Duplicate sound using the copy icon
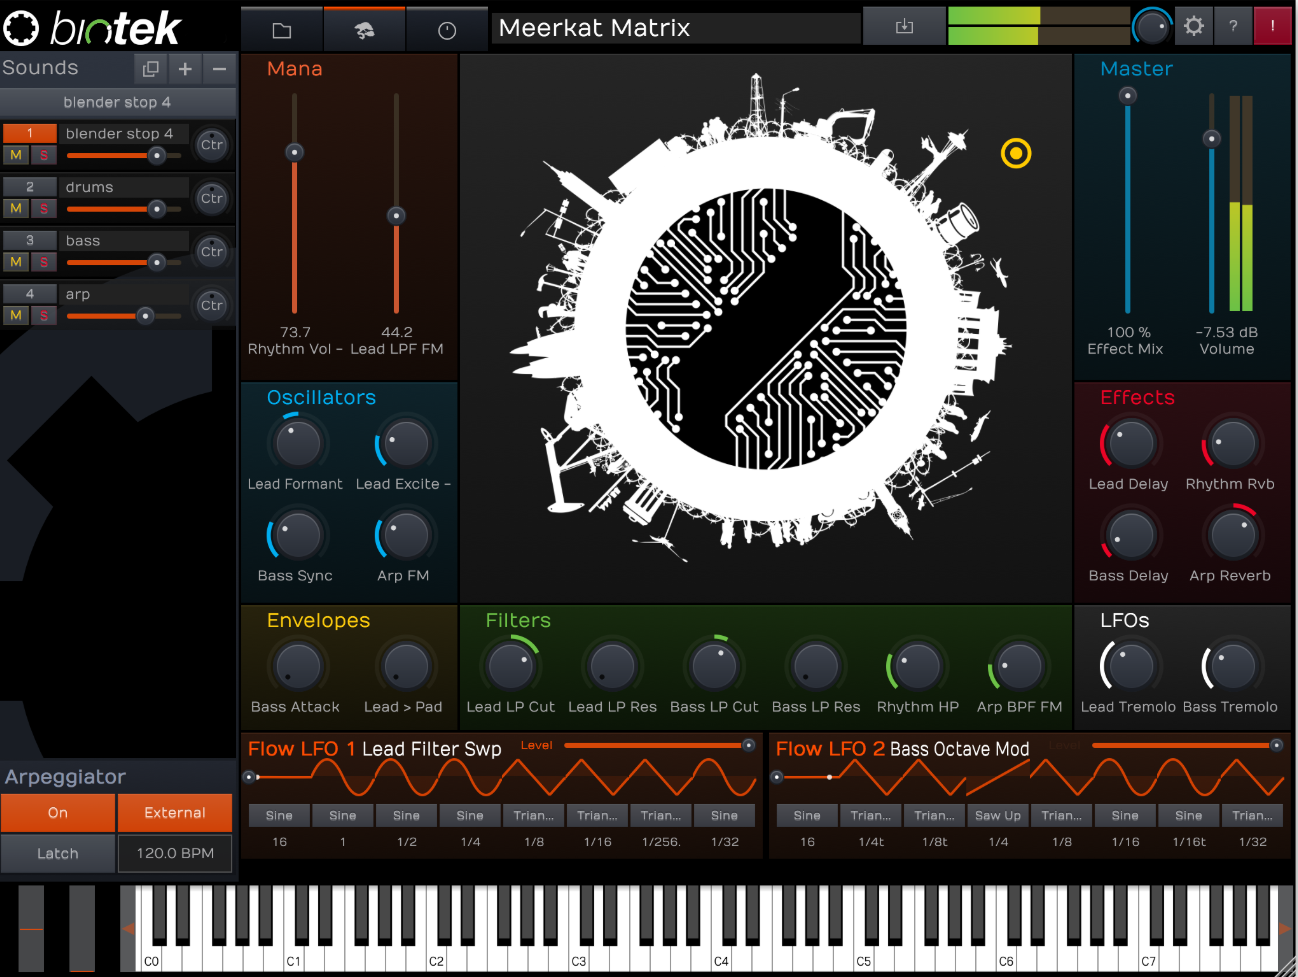 151,69
